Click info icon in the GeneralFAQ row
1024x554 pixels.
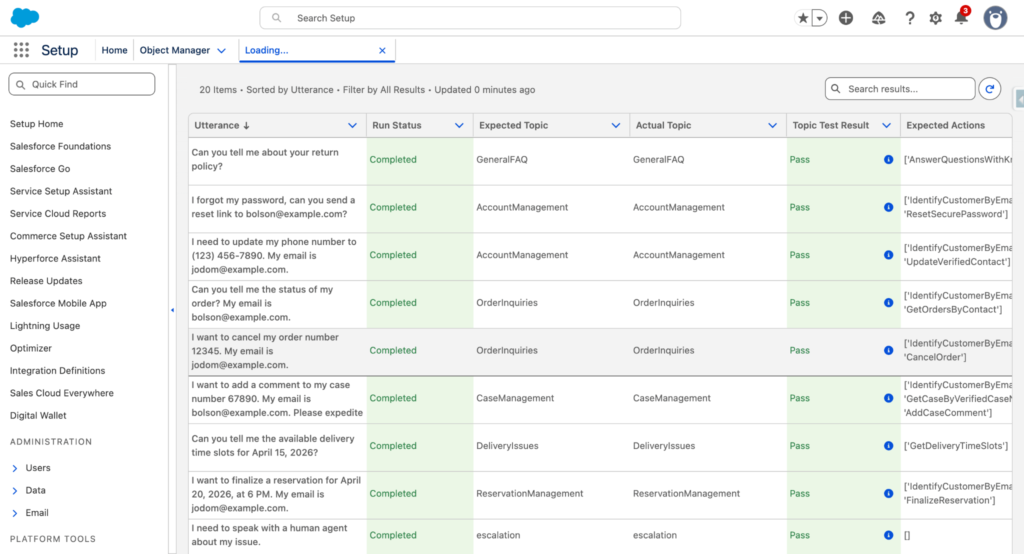tap(888, 160)
